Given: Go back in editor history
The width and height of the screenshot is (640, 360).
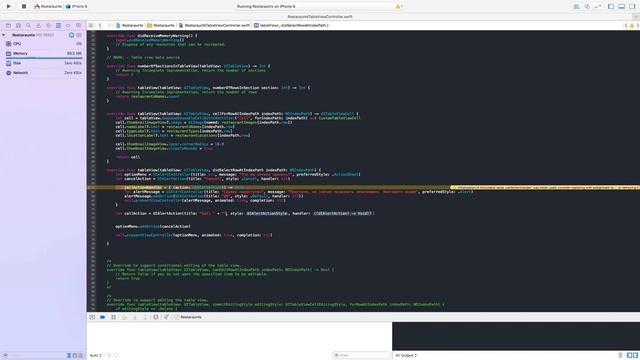Looking at the screenshot, I should [100, 25].
